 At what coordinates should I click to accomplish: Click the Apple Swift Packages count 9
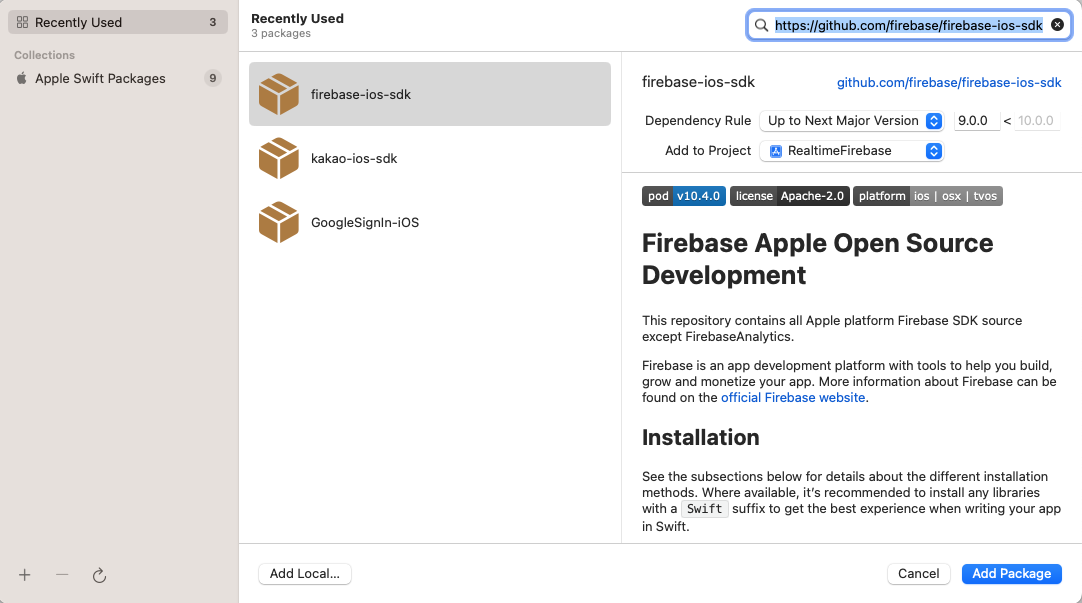[213, 78]
